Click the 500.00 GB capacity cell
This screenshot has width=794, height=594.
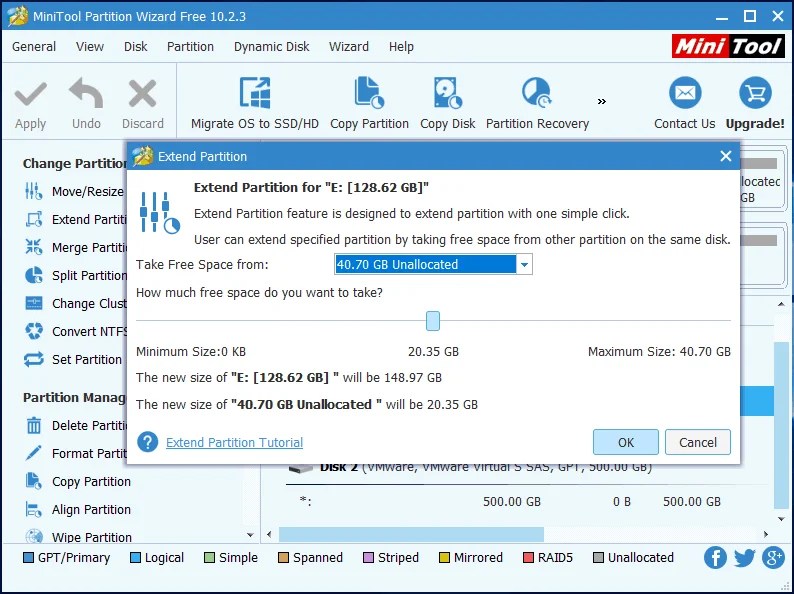click(511, 502)
